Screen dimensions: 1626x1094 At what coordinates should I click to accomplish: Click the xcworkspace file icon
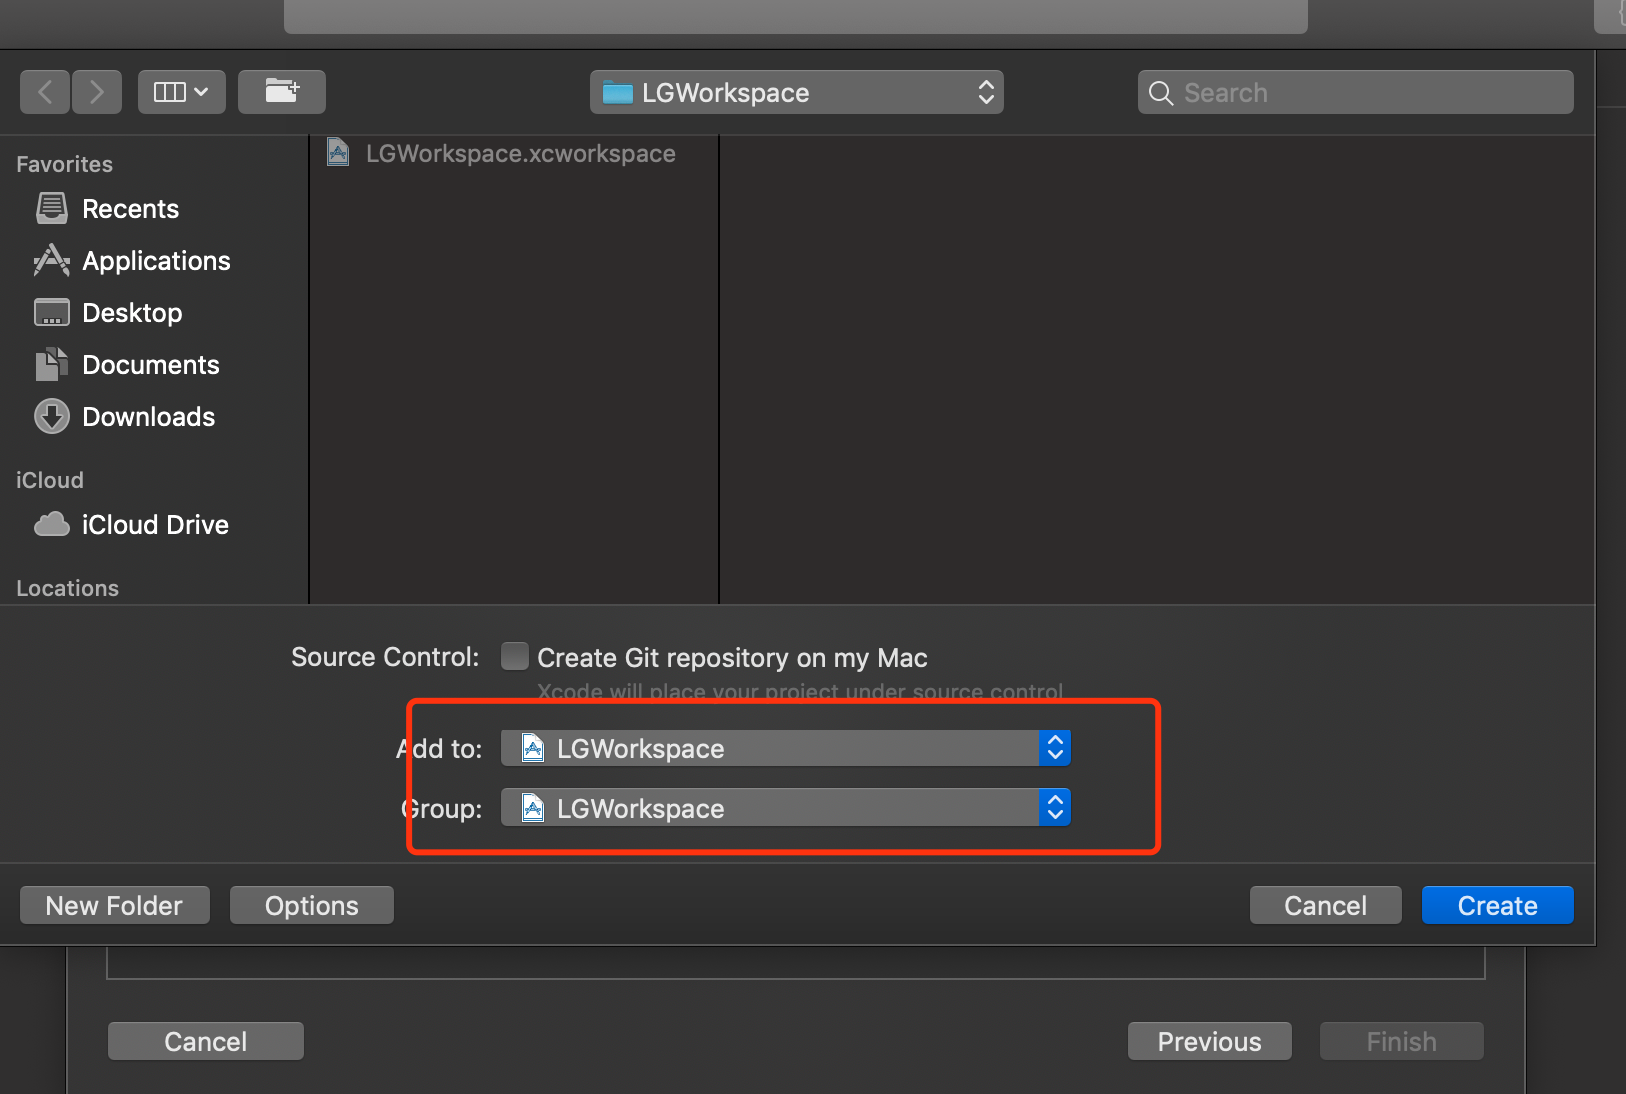339,152
